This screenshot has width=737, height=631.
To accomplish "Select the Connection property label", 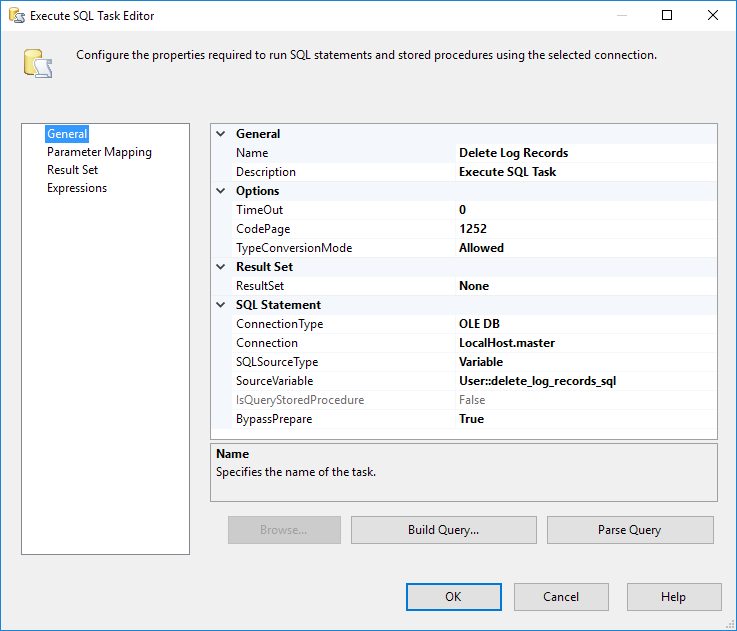I will [x=267, y=343].
